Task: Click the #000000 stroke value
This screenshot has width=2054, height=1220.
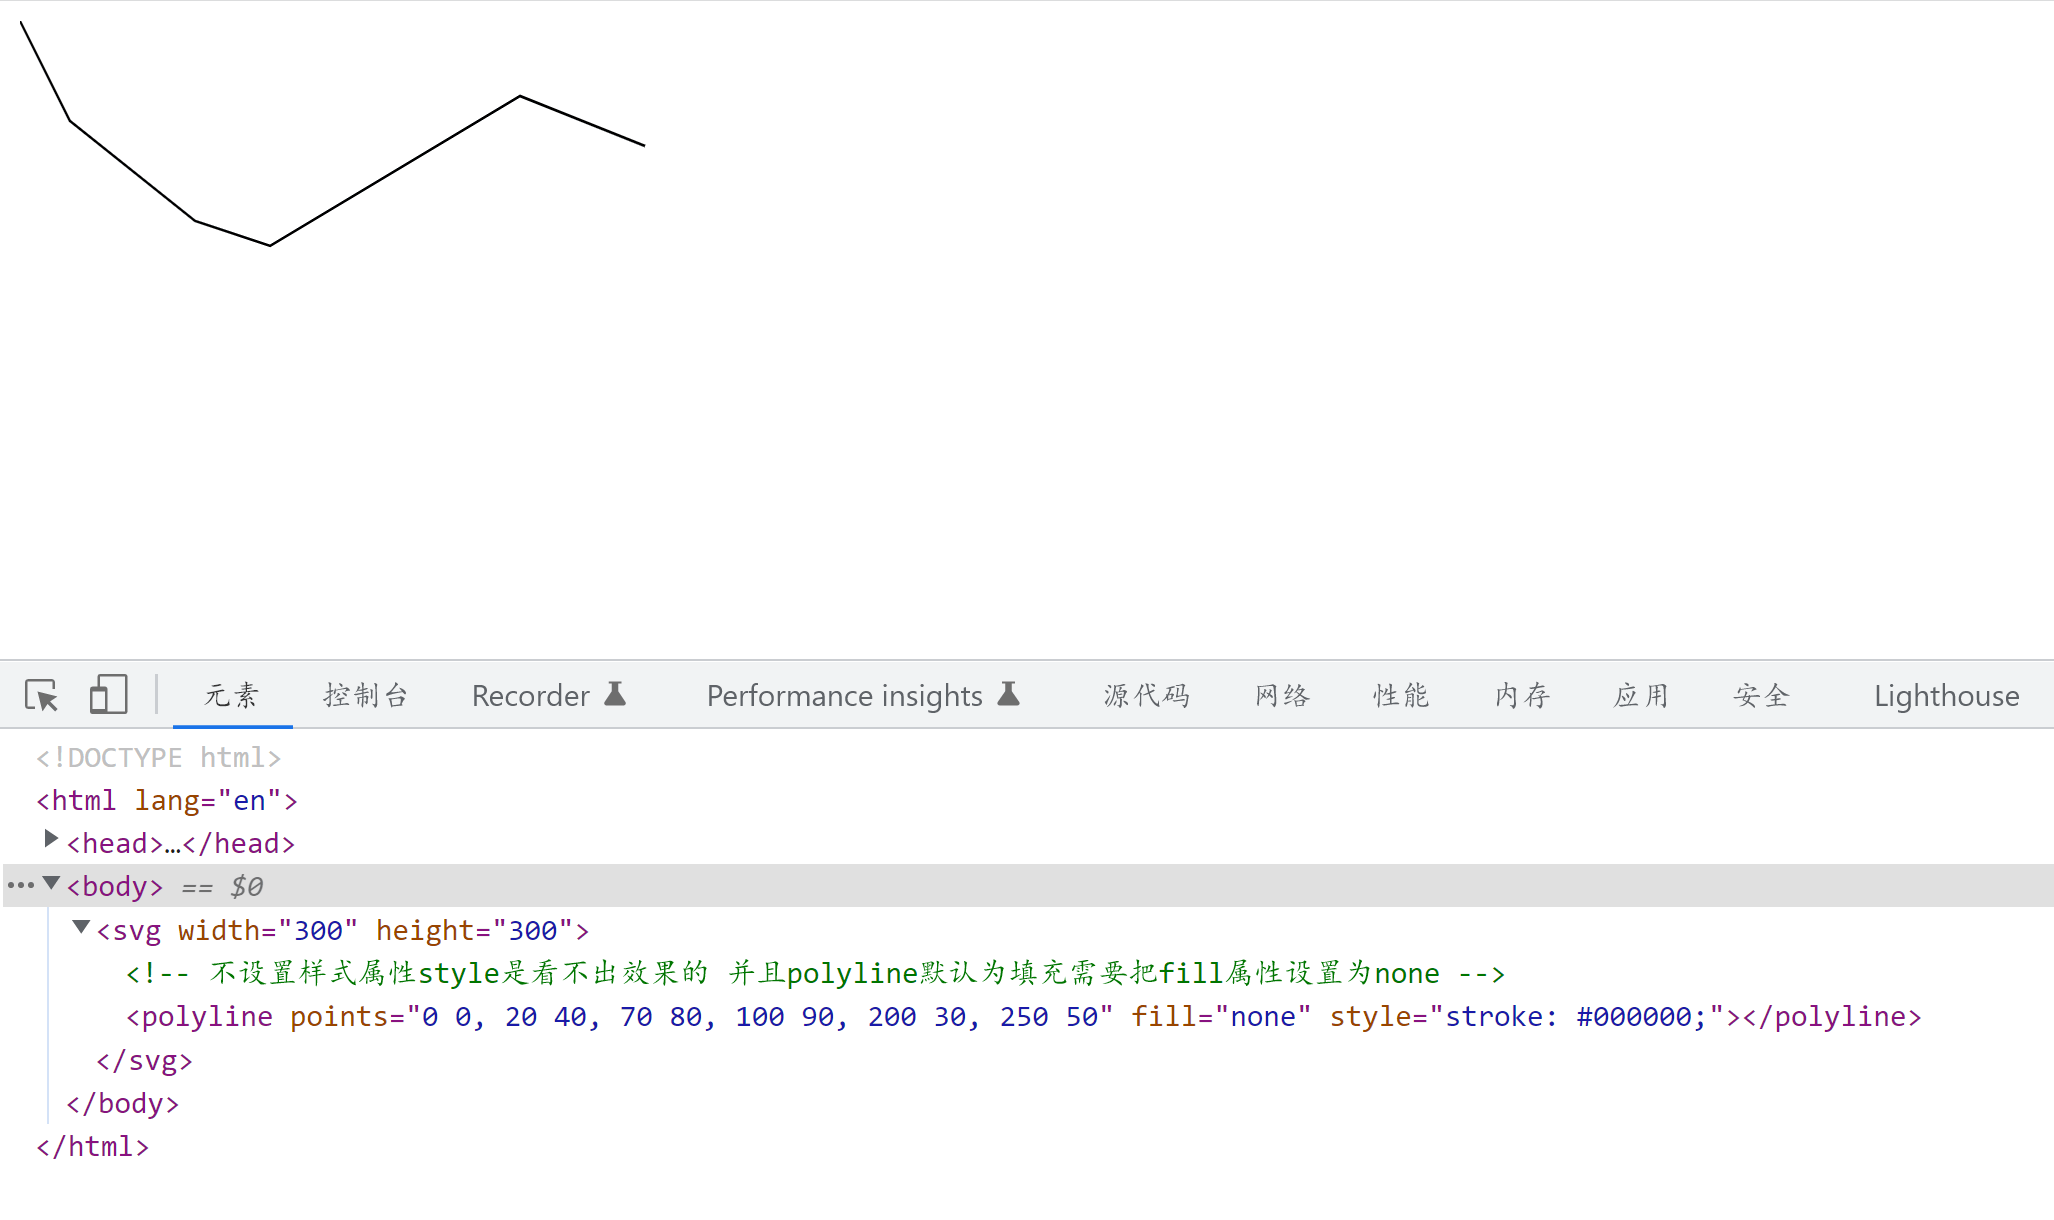Action: (1634, 1017)
